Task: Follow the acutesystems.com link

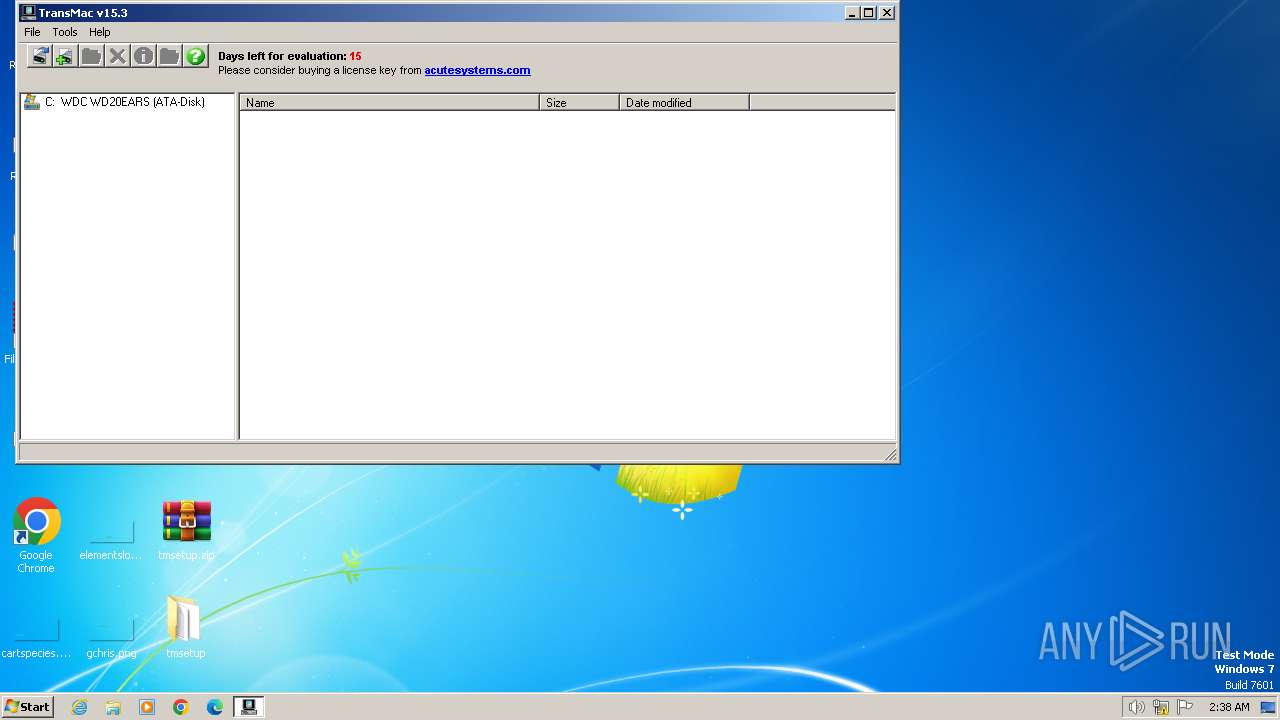Action: pyautogui.click(x=477, y=70)
